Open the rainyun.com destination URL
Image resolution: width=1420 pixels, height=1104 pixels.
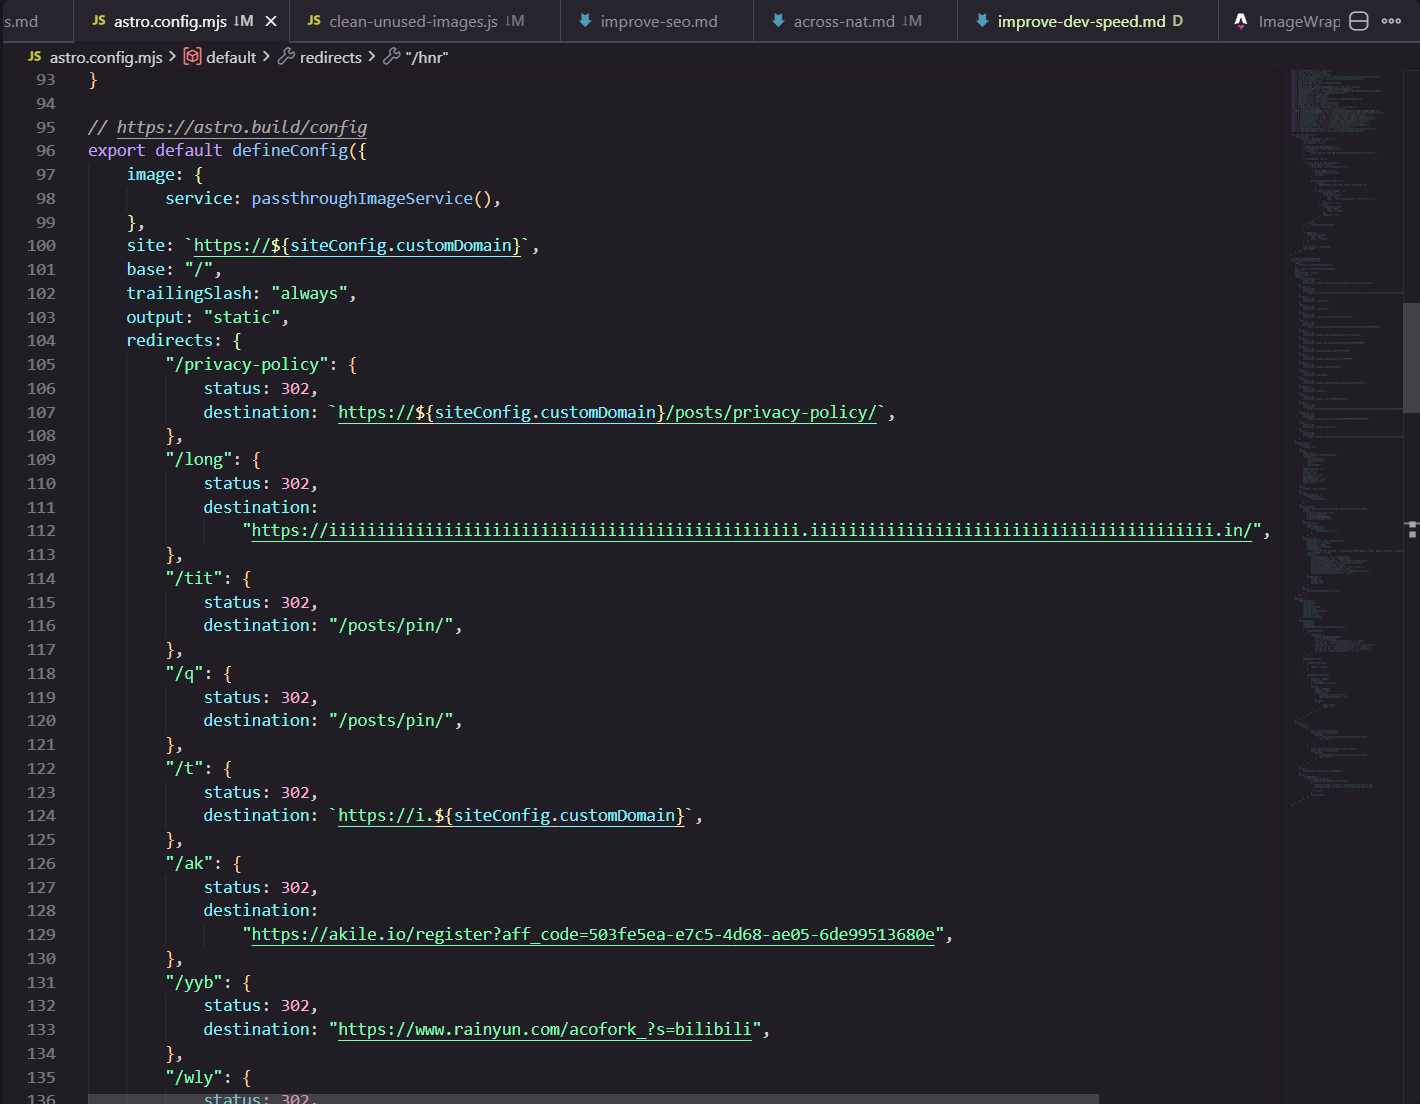click(544, 1029)
